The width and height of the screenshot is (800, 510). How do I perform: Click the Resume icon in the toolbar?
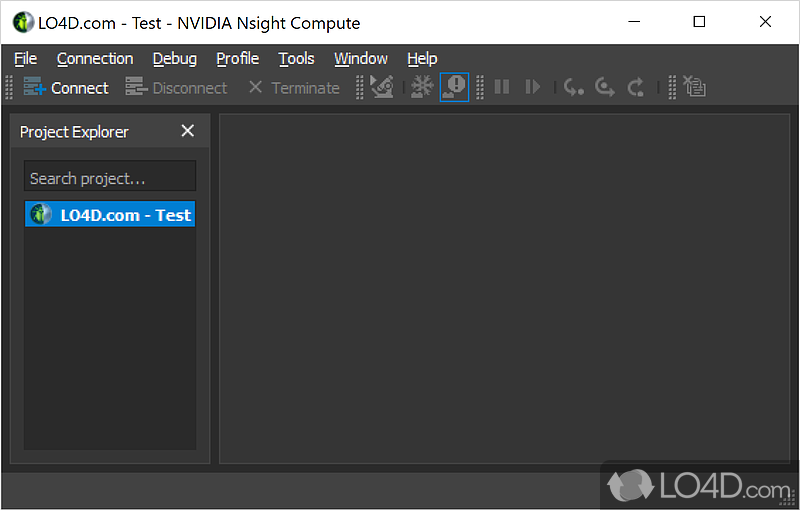click(533, 87)
